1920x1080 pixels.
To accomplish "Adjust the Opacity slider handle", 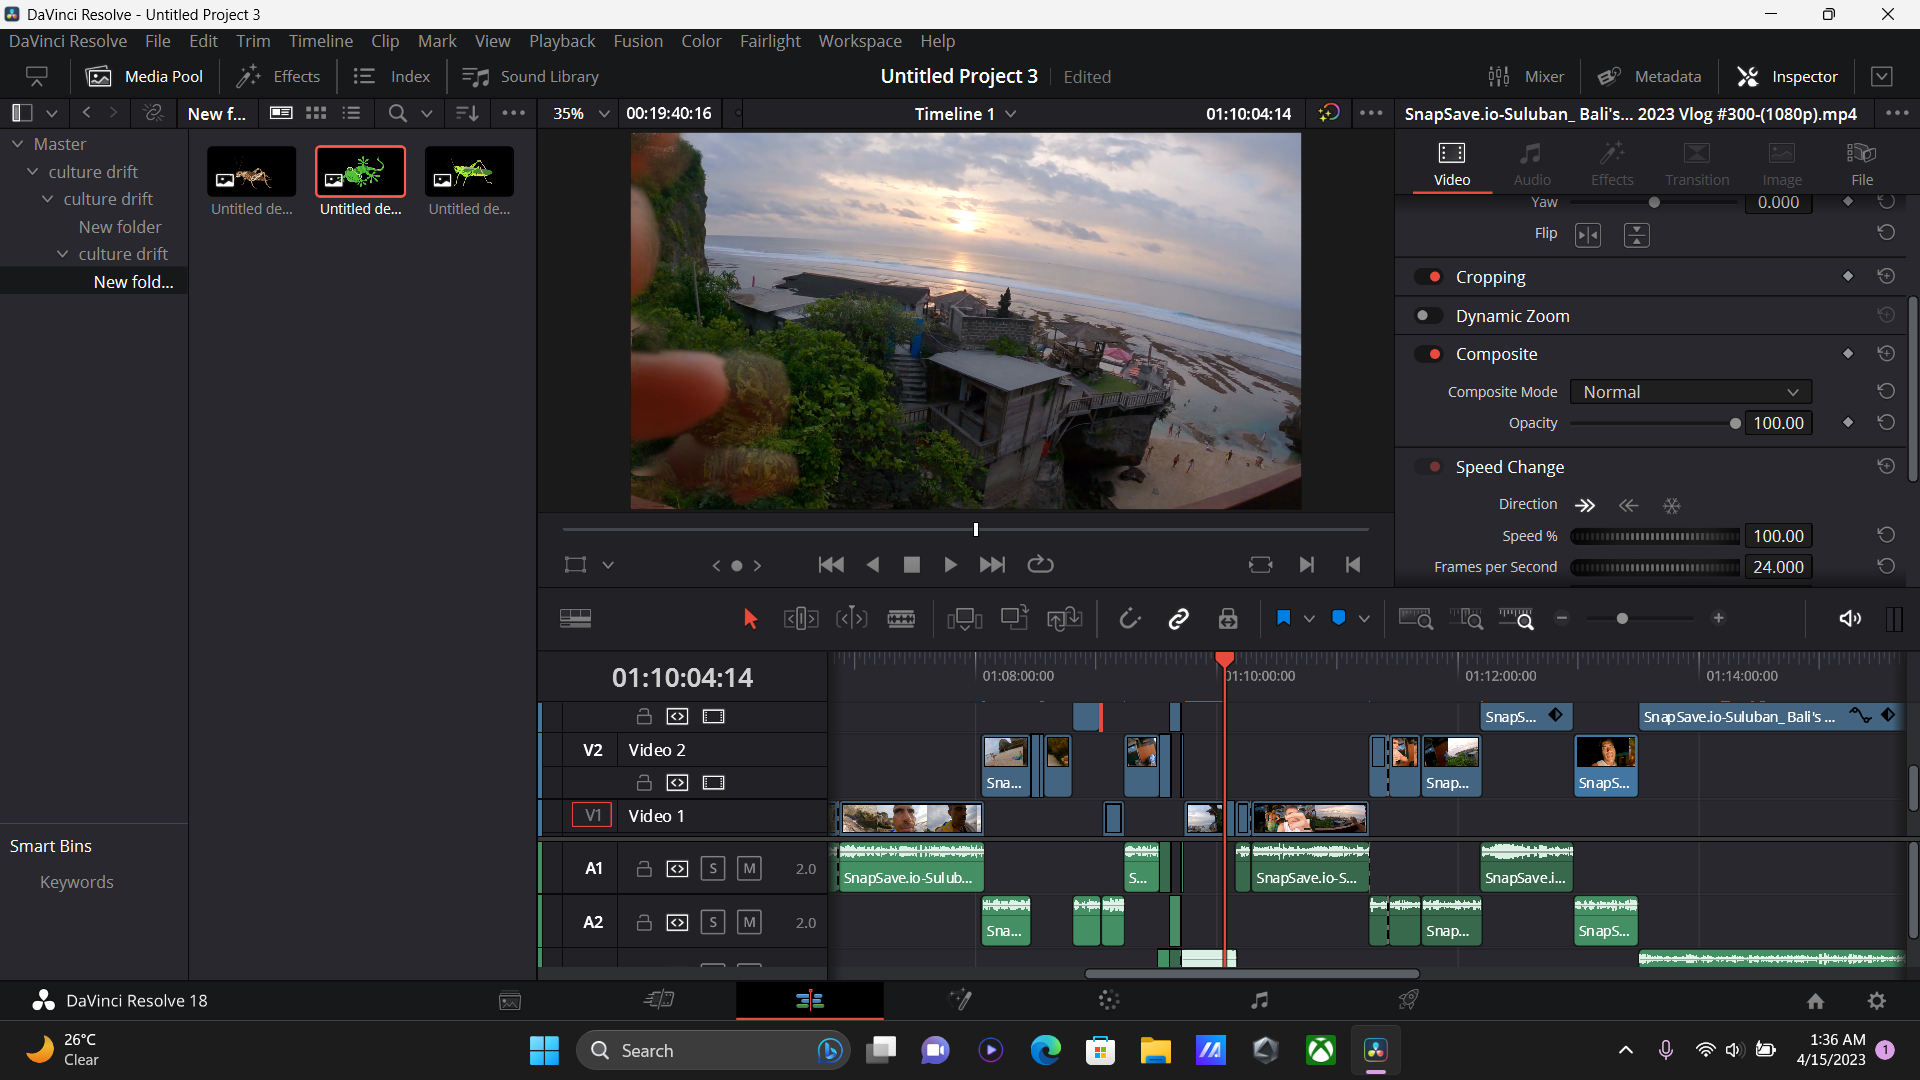I will coord(1735,424).
